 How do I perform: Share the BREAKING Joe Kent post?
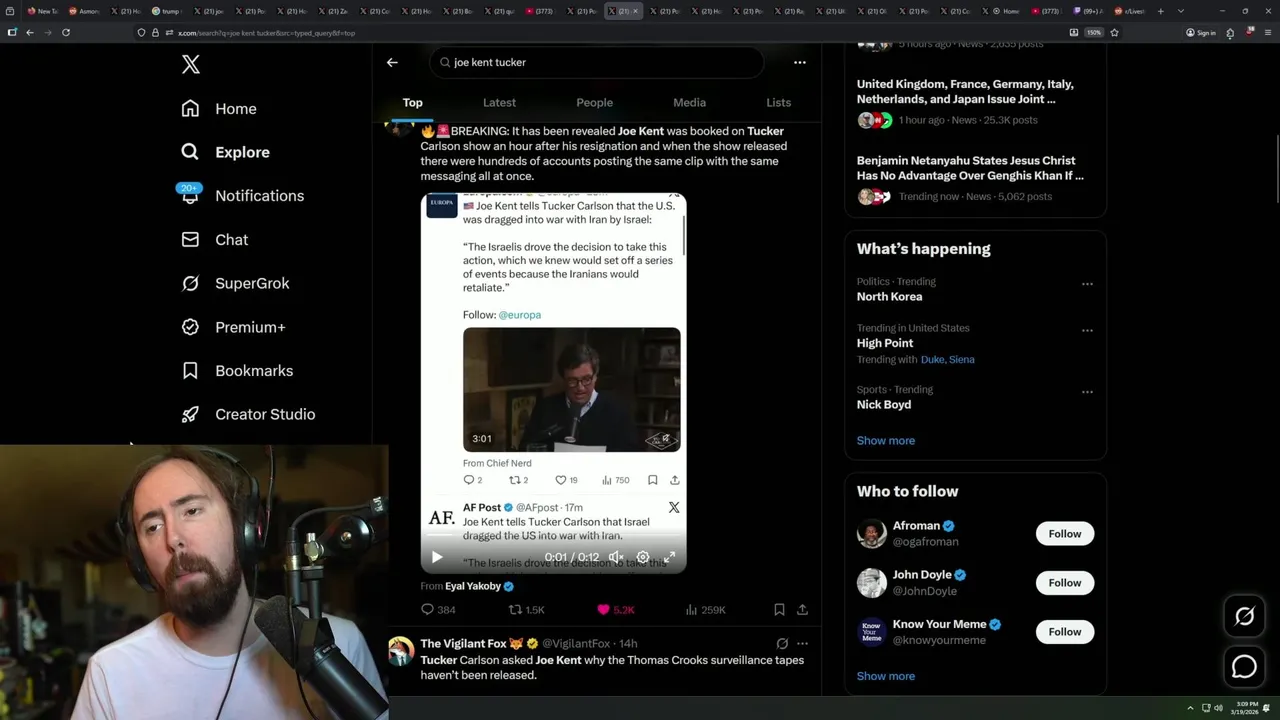point(802,609)
